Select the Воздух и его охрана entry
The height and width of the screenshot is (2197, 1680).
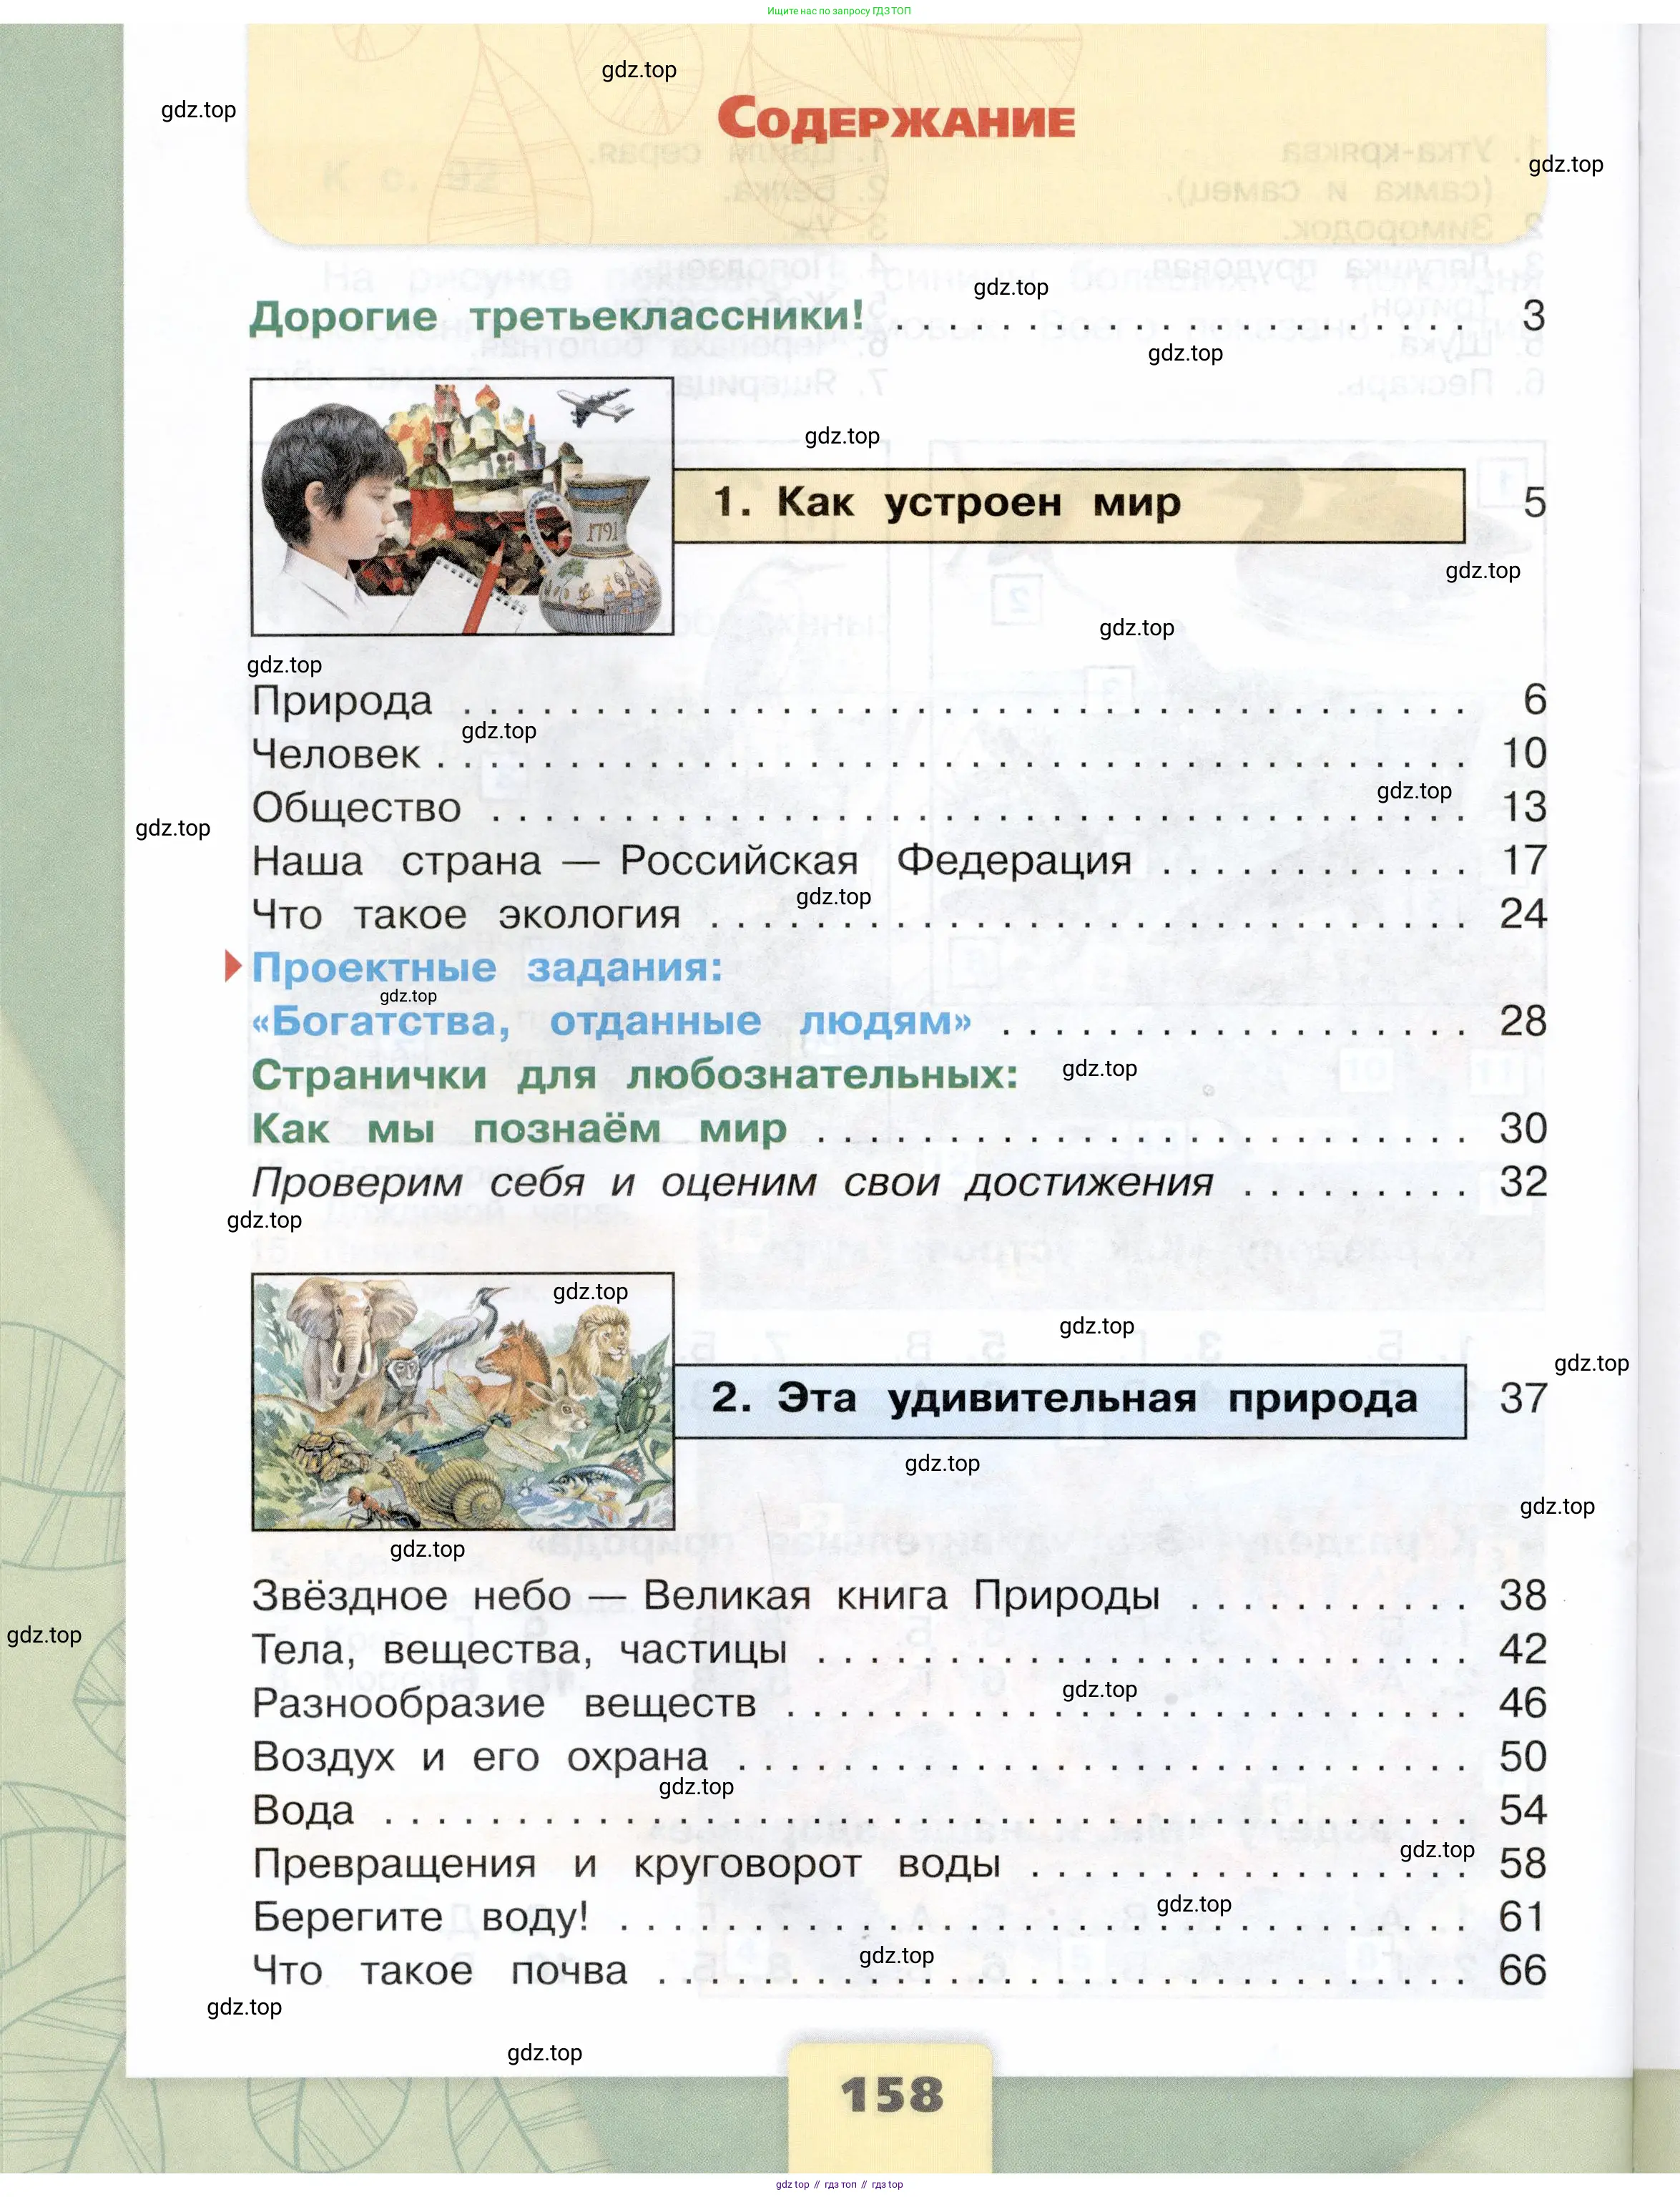coord(480,1757)
